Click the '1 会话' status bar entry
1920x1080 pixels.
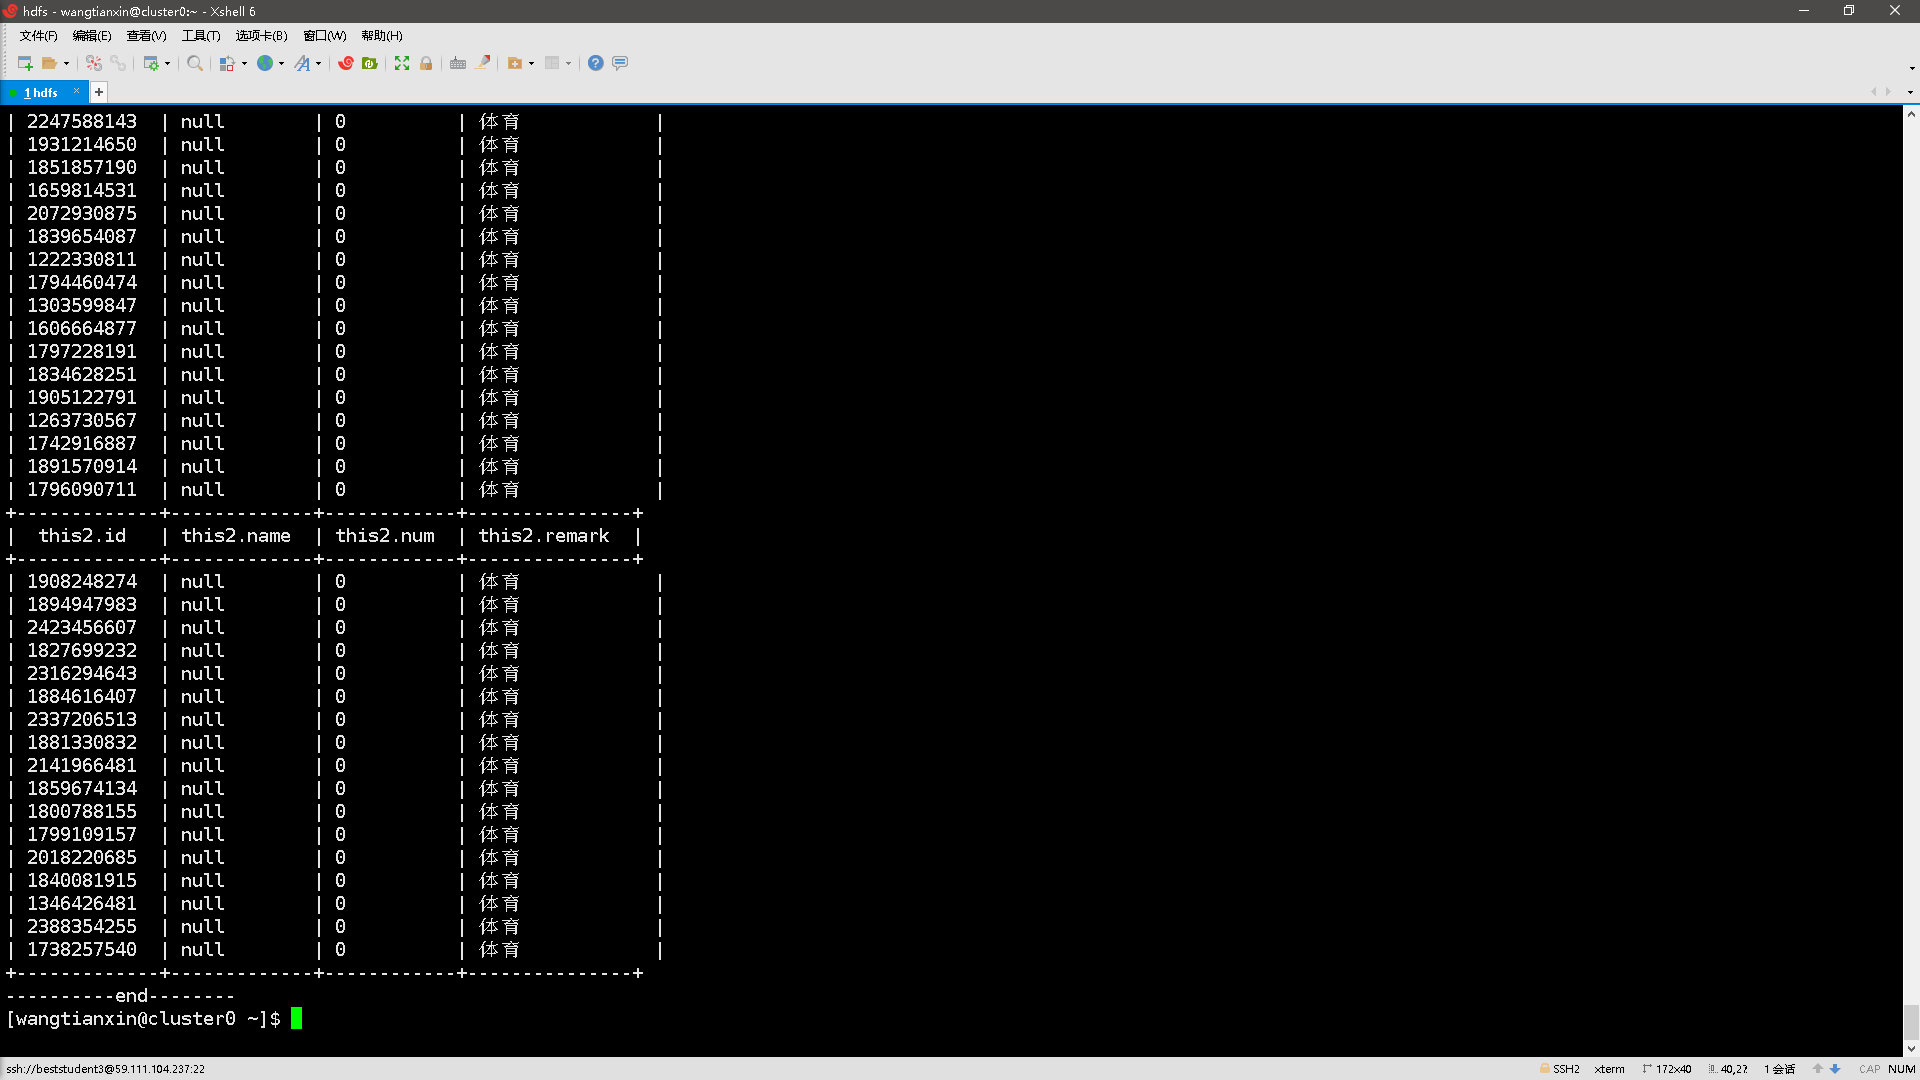[1780, 1069]
